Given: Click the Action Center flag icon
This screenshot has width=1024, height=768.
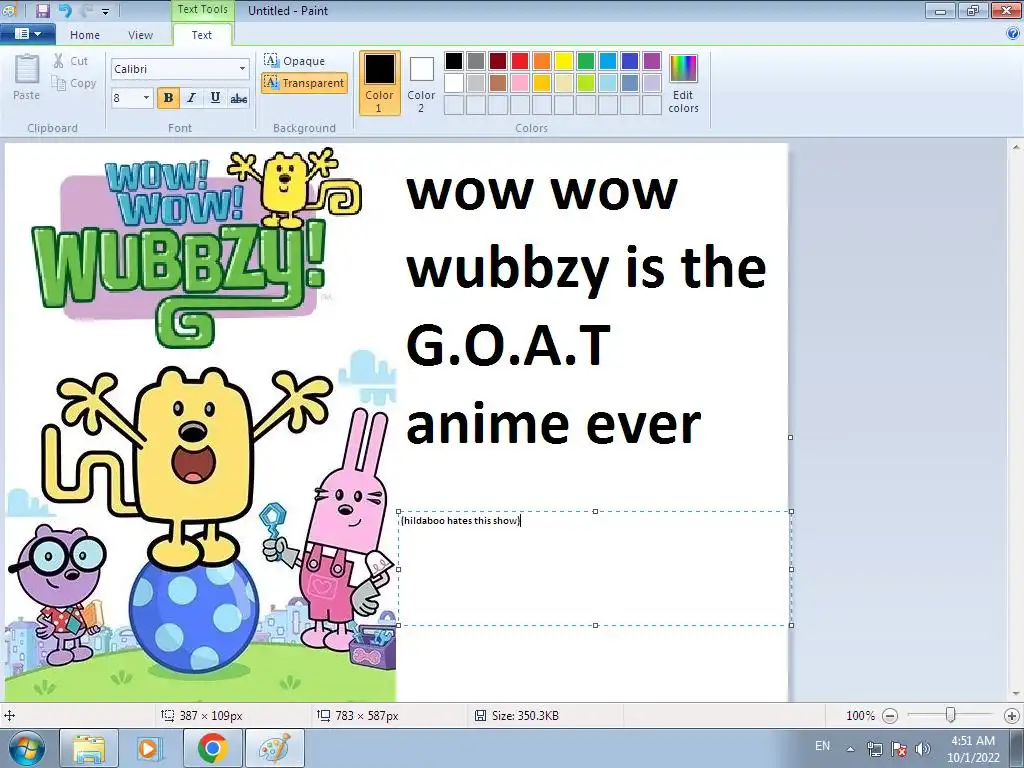Looking at the screenshot, I should tap(899, 749).
